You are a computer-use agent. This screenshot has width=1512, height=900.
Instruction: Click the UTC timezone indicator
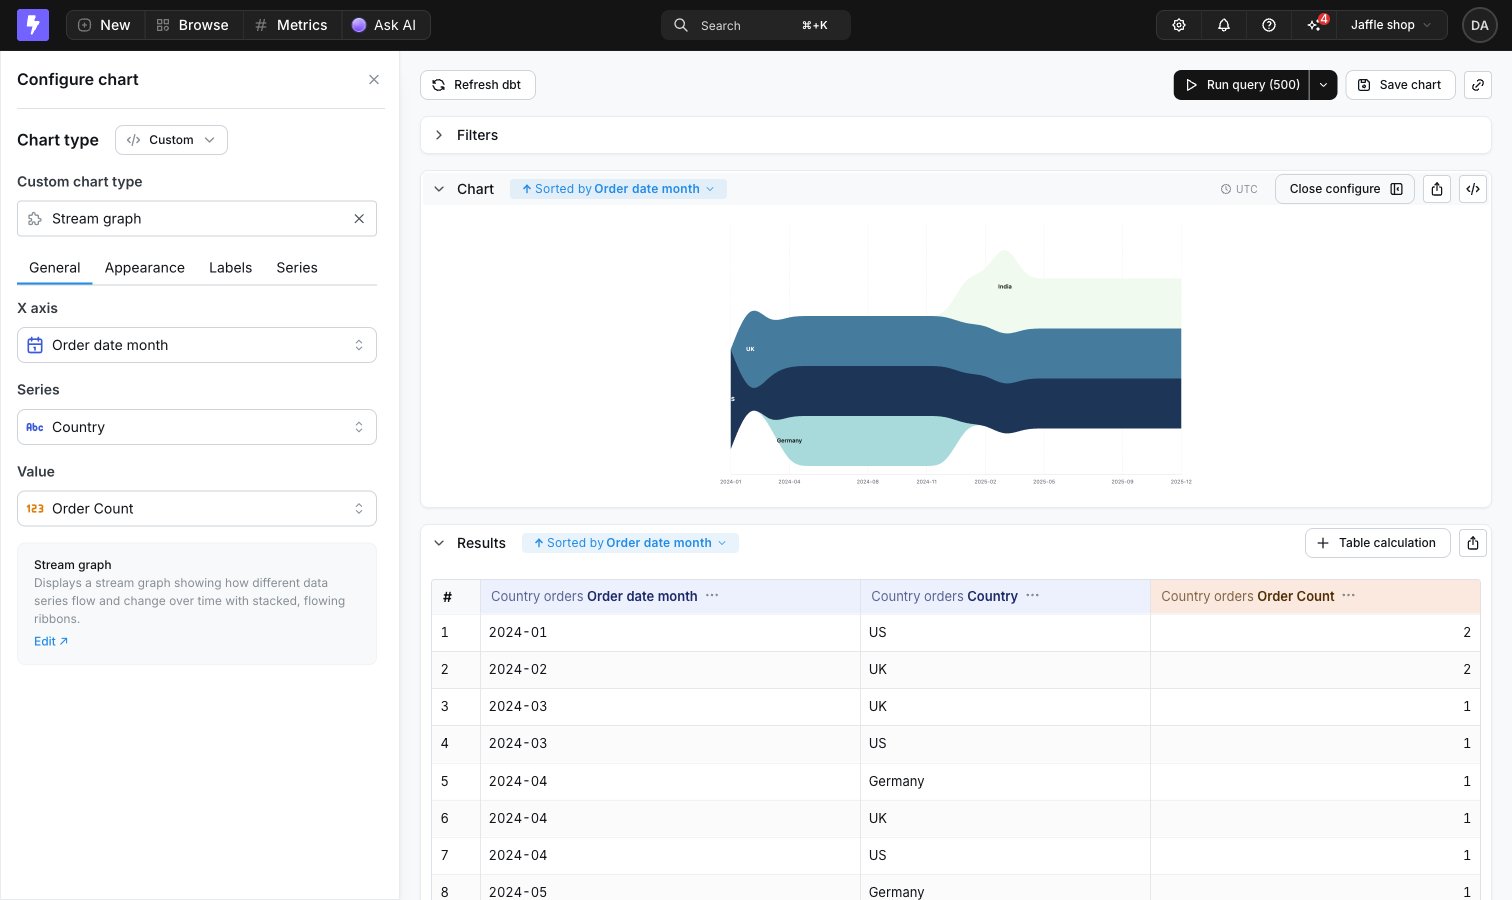(1239, 189)
